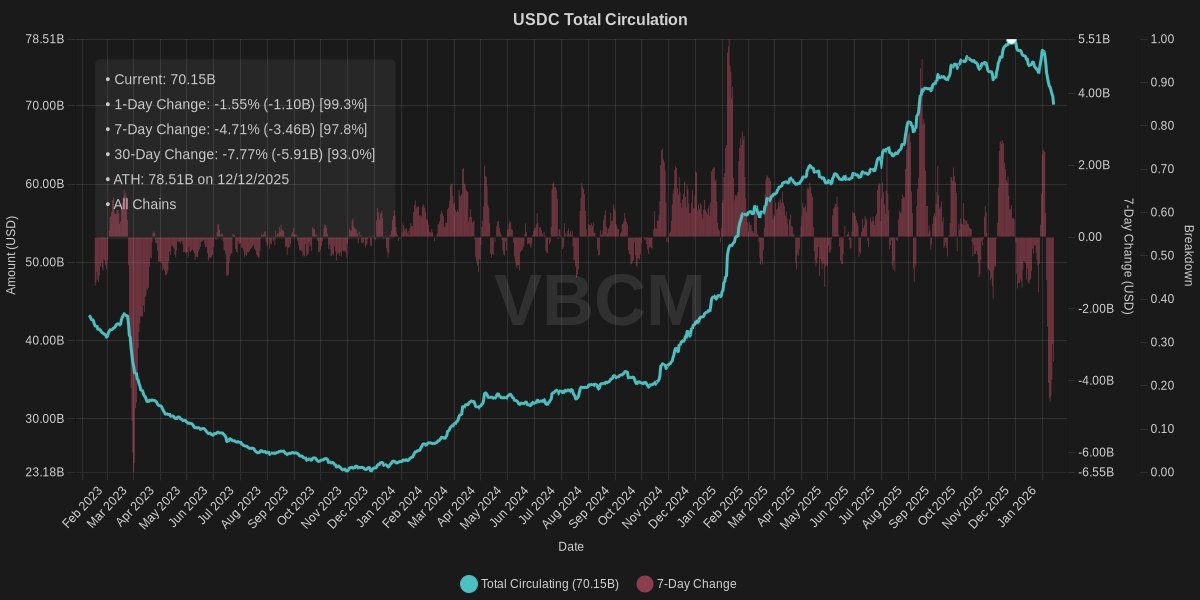Viewport: 1200px width, 600px height.
Task: Click the VBCM watermark in chart center
Action: 599,301
